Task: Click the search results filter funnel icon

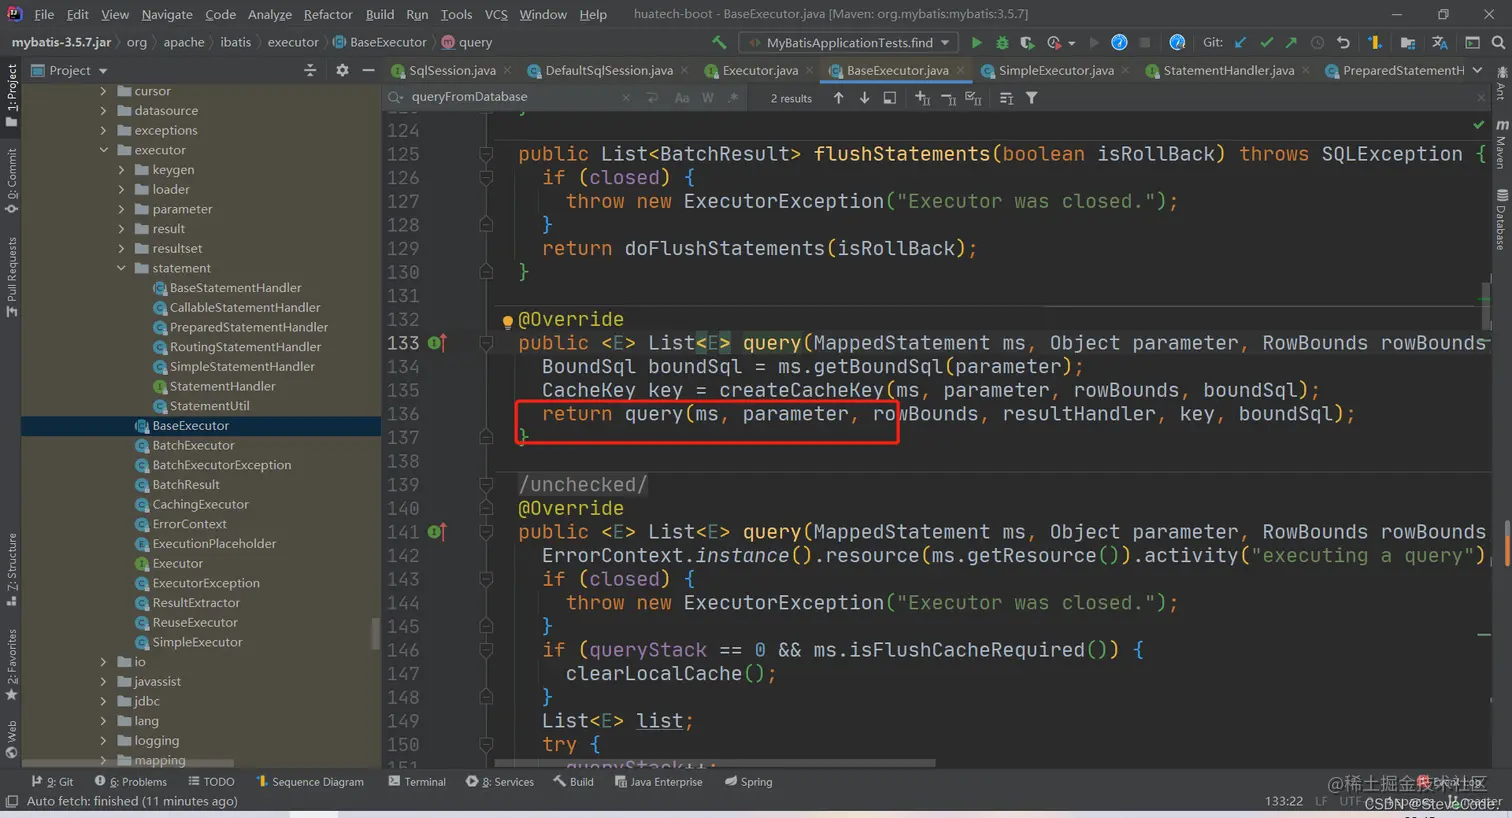Action: point(1031,98)
